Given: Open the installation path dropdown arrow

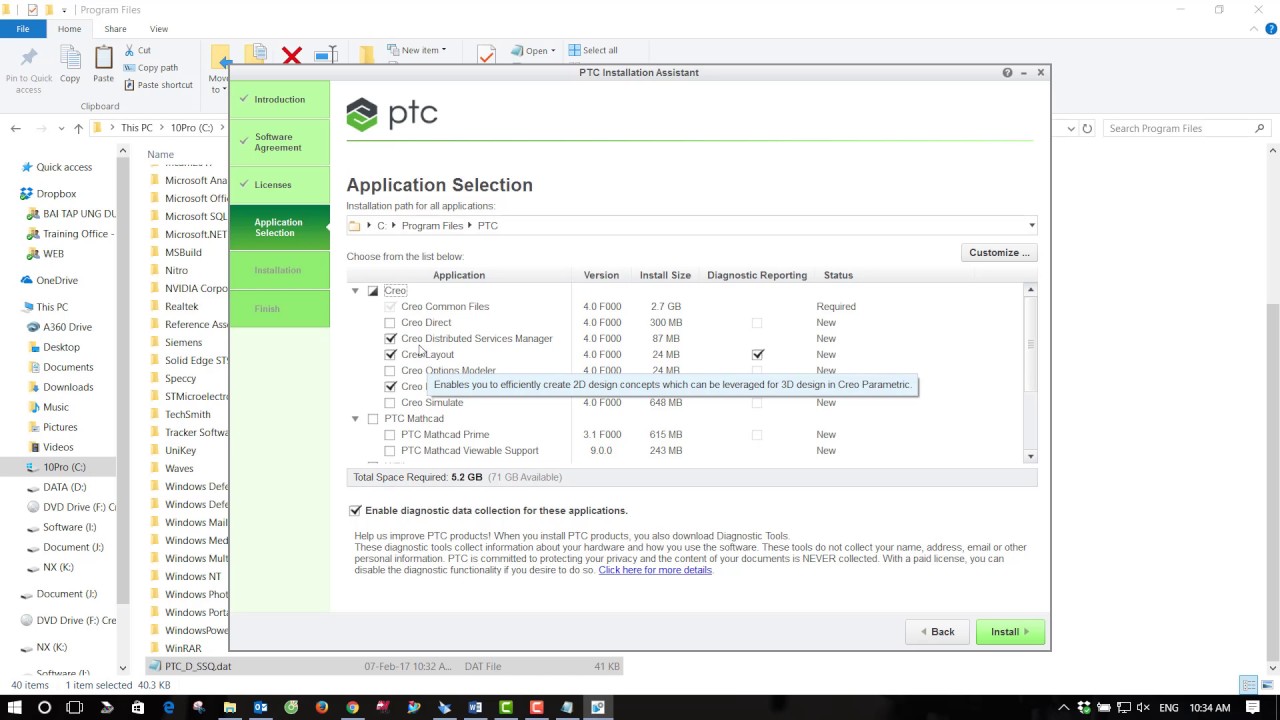Looking at the screenshot, I should 1031,226.
